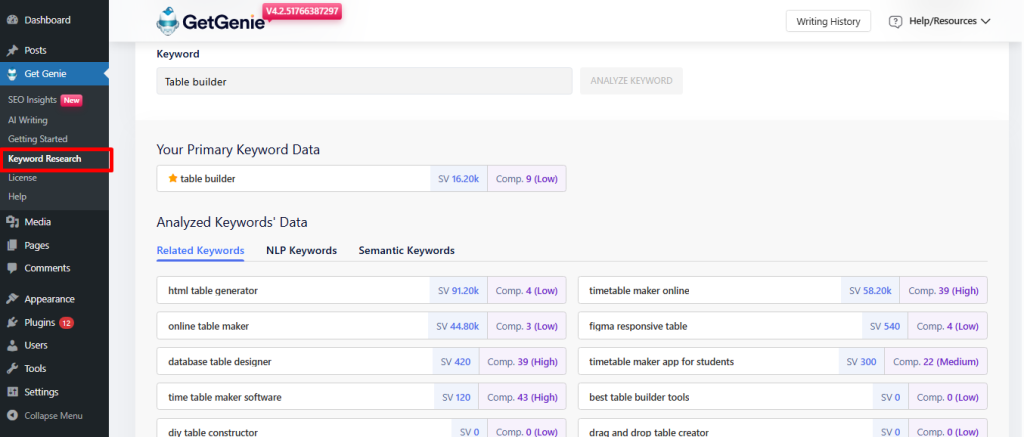1024x437 pixels.
Task: Select drag and drop table creator keyword
Action: click(782, 428)
